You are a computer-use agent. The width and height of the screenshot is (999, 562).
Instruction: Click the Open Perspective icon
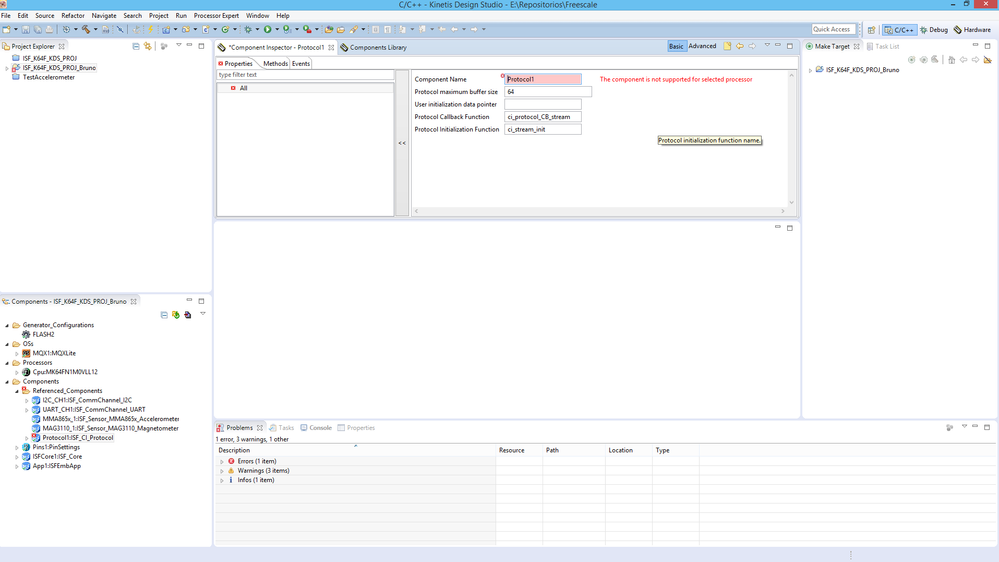tap(872, 30)
